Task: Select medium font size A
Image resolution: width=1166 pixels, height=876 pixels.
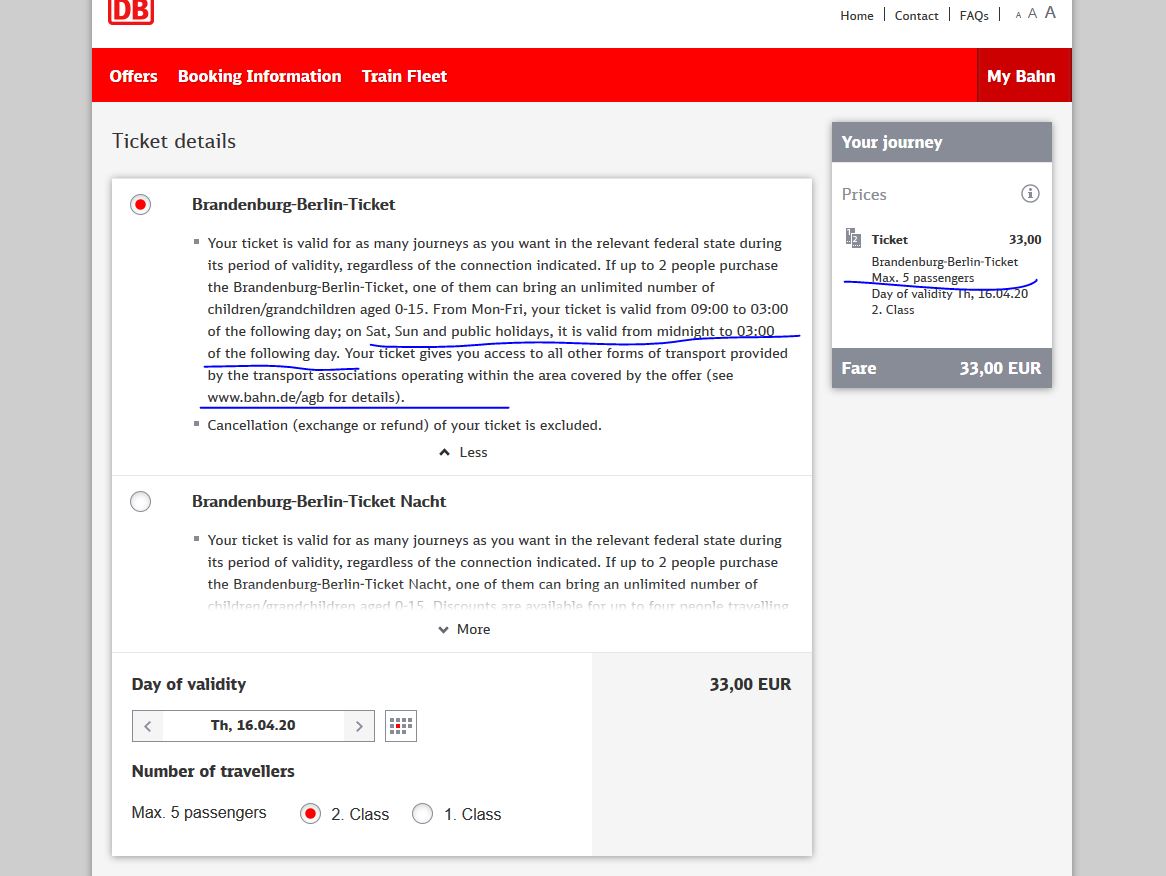Action: 1032,13
